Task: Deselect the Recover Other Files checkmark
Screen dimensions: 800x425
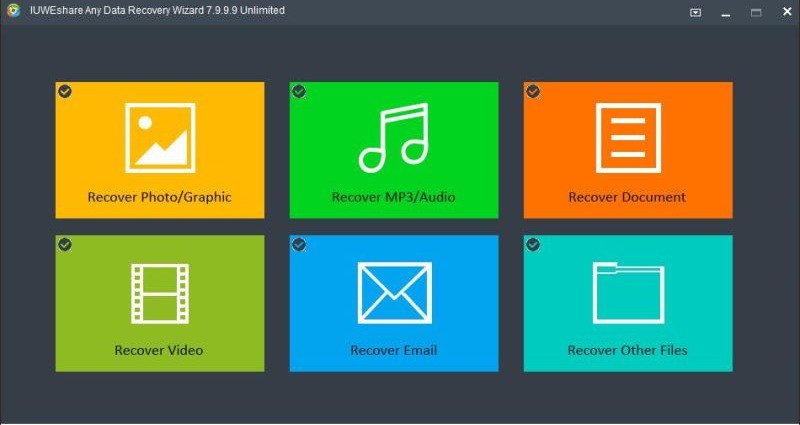Action: pyautogui.click(x=533, y=244)
